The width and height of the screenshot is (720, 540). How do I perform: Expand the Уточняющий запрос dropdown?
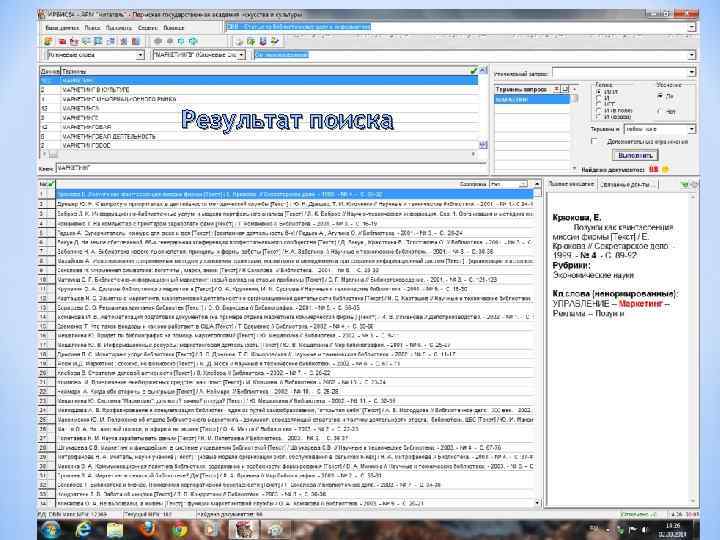(692, 73)
